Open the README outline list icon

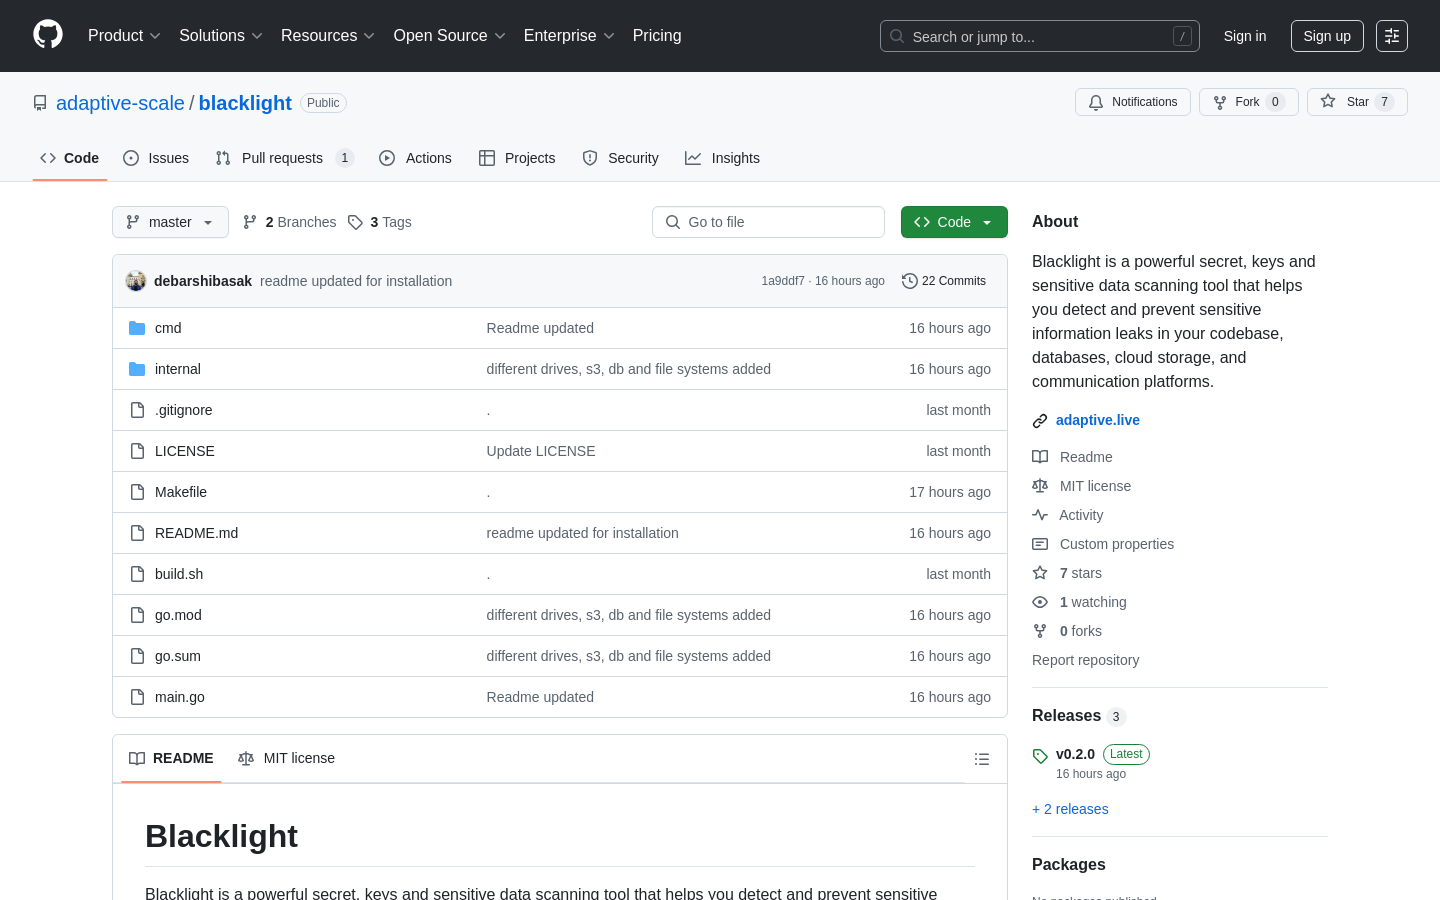pos(982,759)
